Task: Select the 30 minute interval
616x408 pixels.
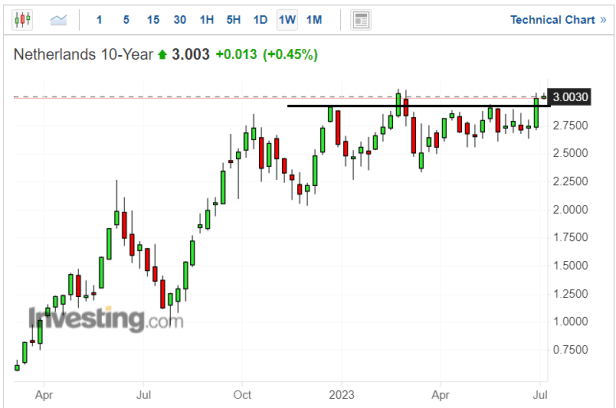Action: click(180, 20)
